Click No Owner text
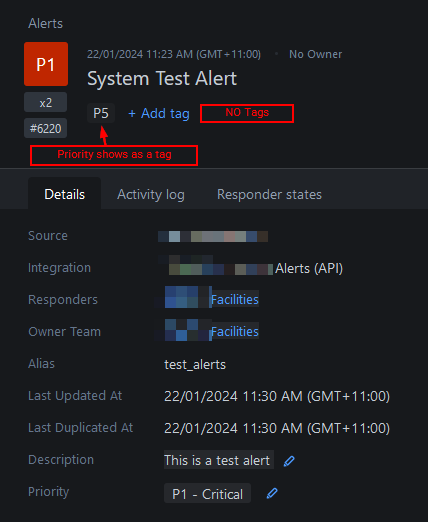 tap(315, 54)
